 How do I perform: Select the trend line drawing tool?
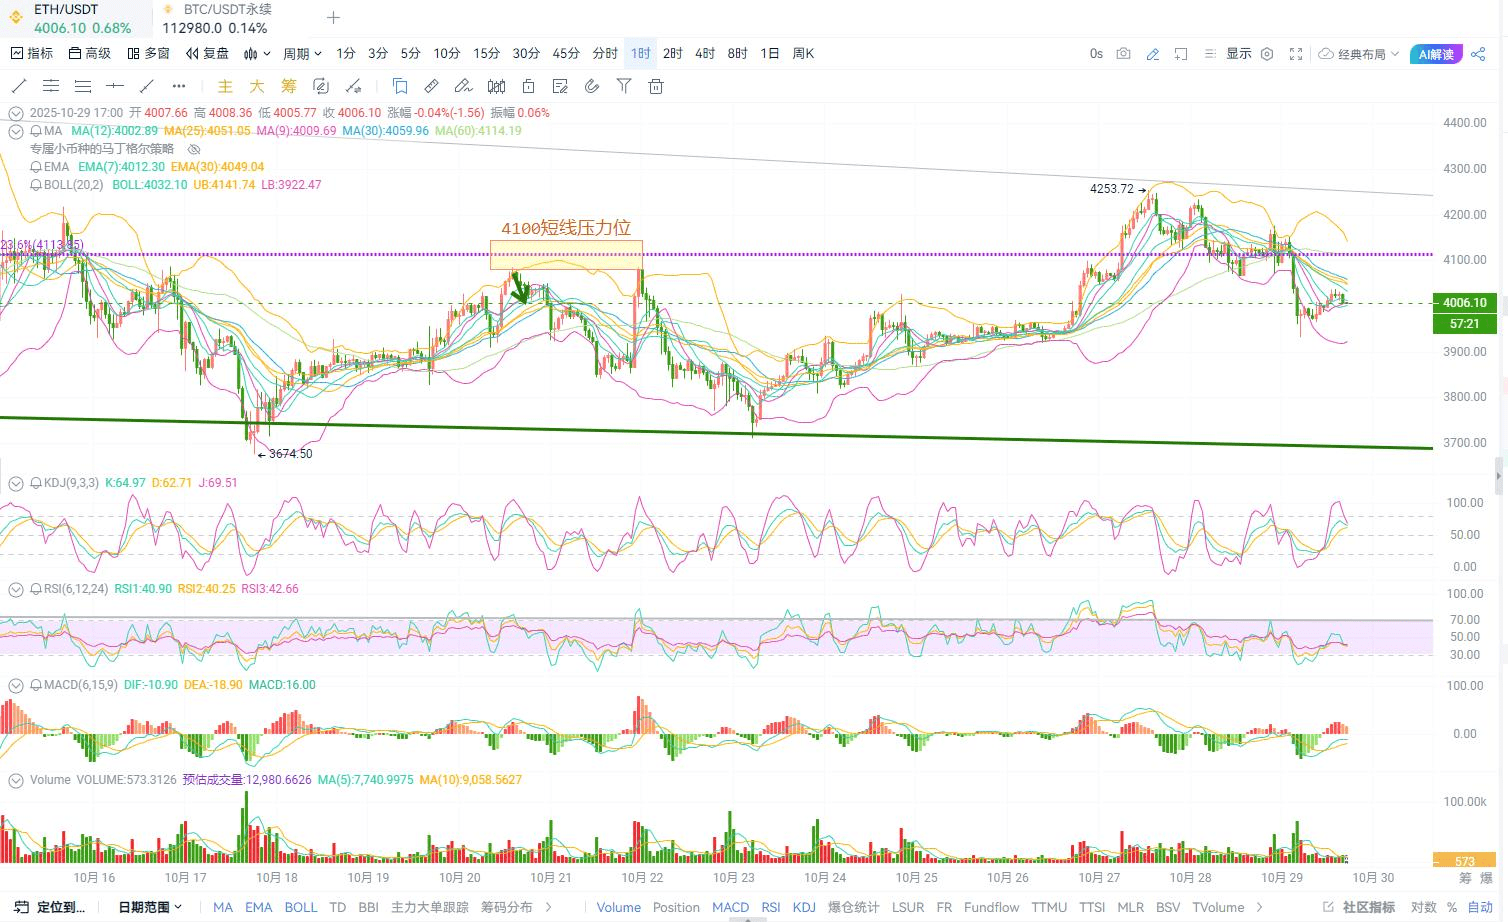(x=19, y=86)
